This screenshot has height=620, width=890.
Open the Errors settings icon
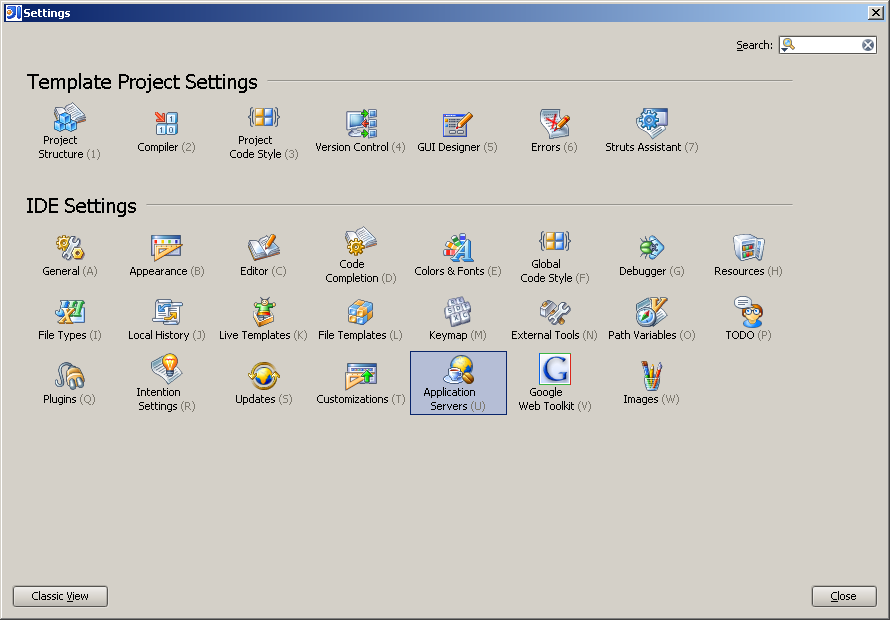(x=555, y=123)
